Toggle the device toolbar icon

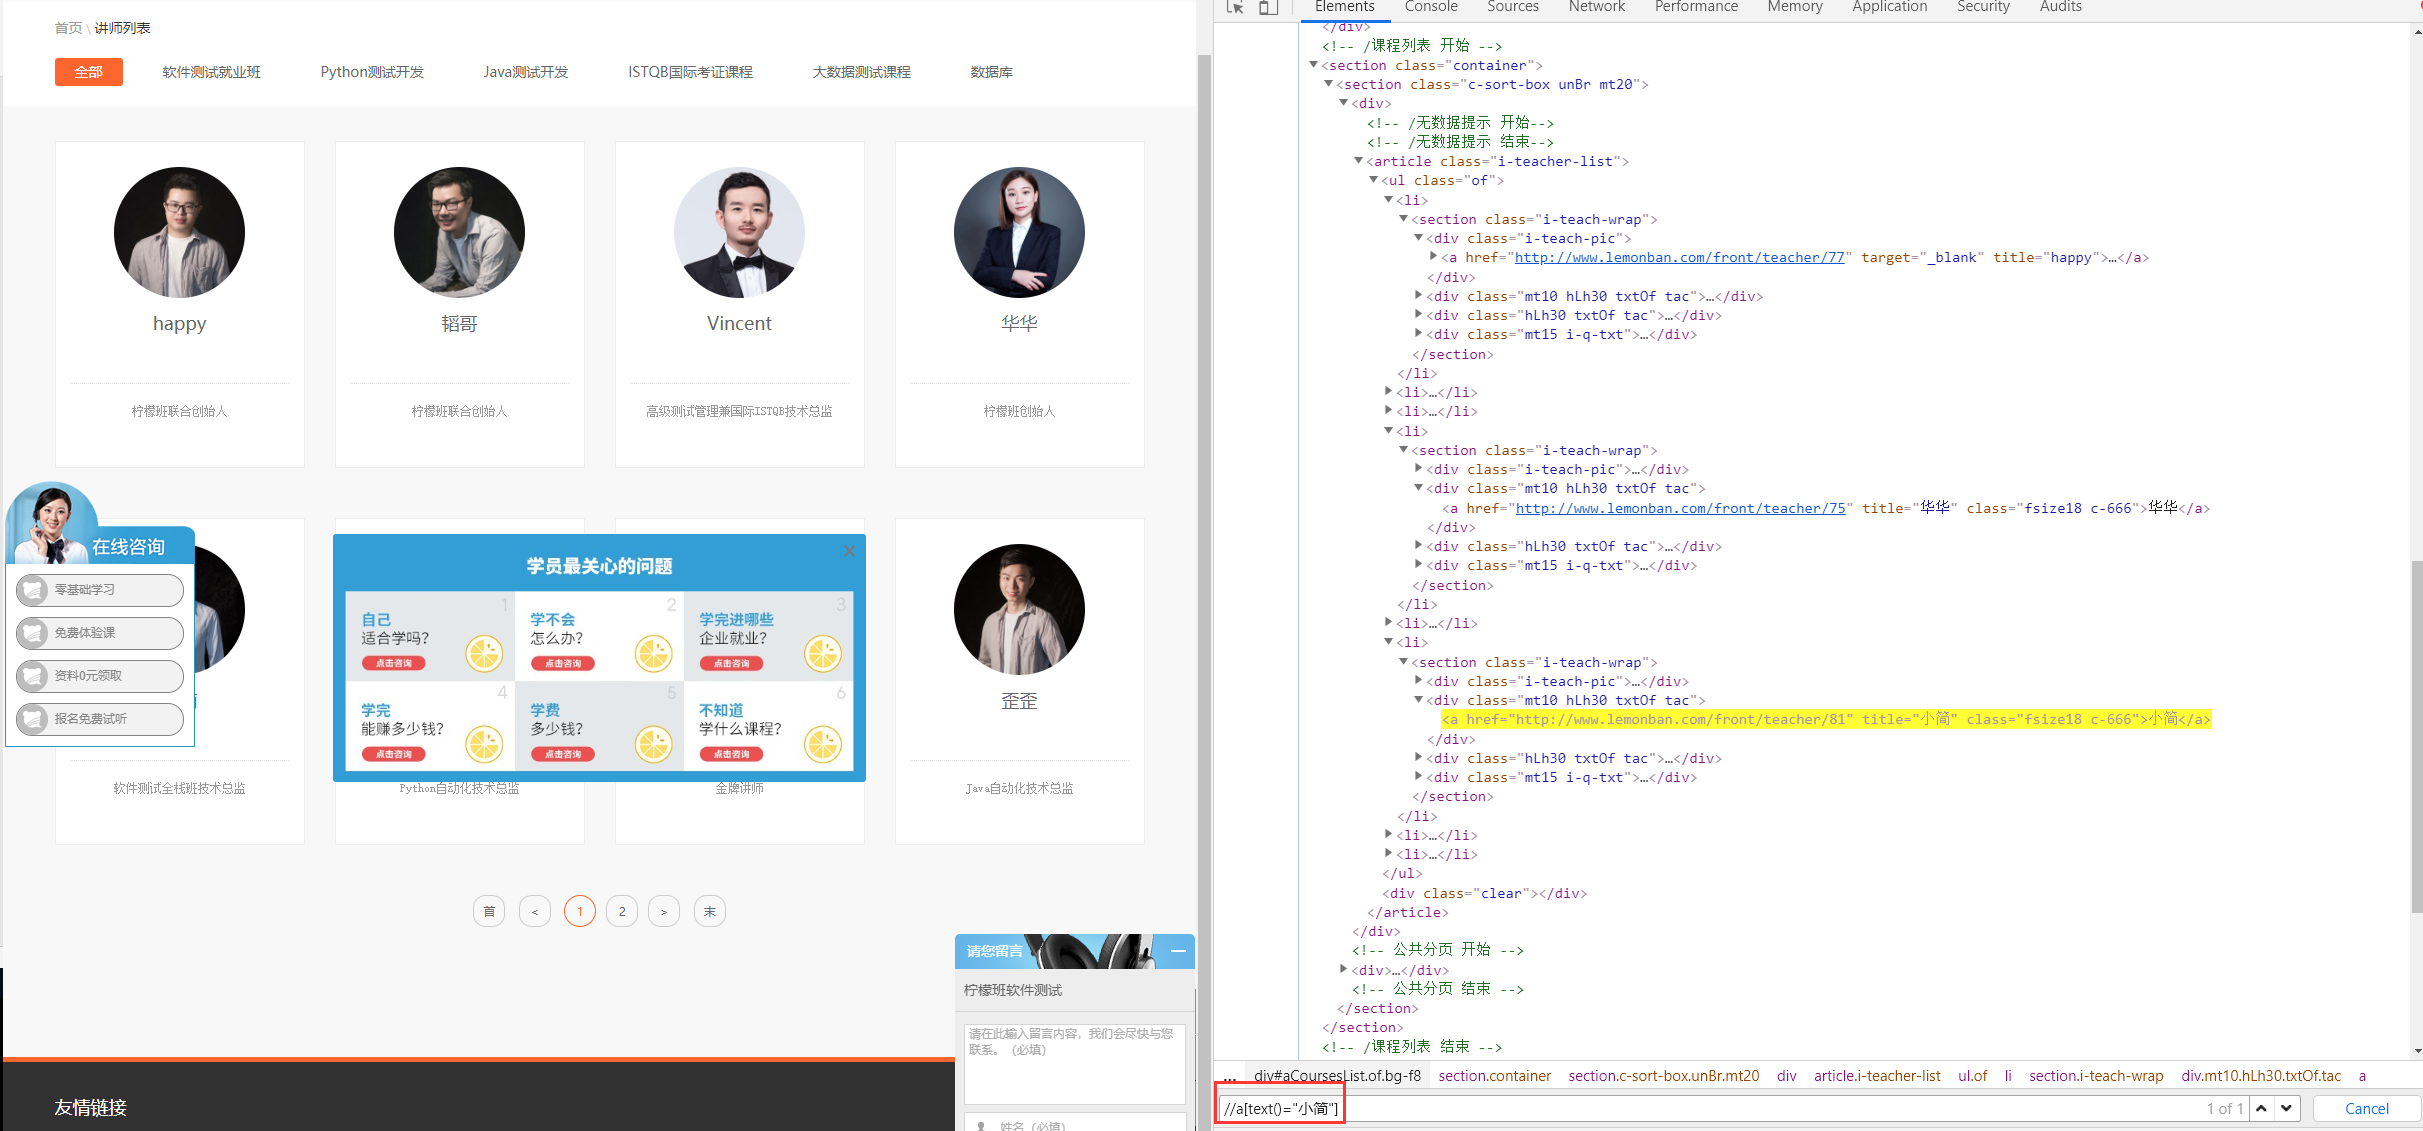click(1268, 8)
